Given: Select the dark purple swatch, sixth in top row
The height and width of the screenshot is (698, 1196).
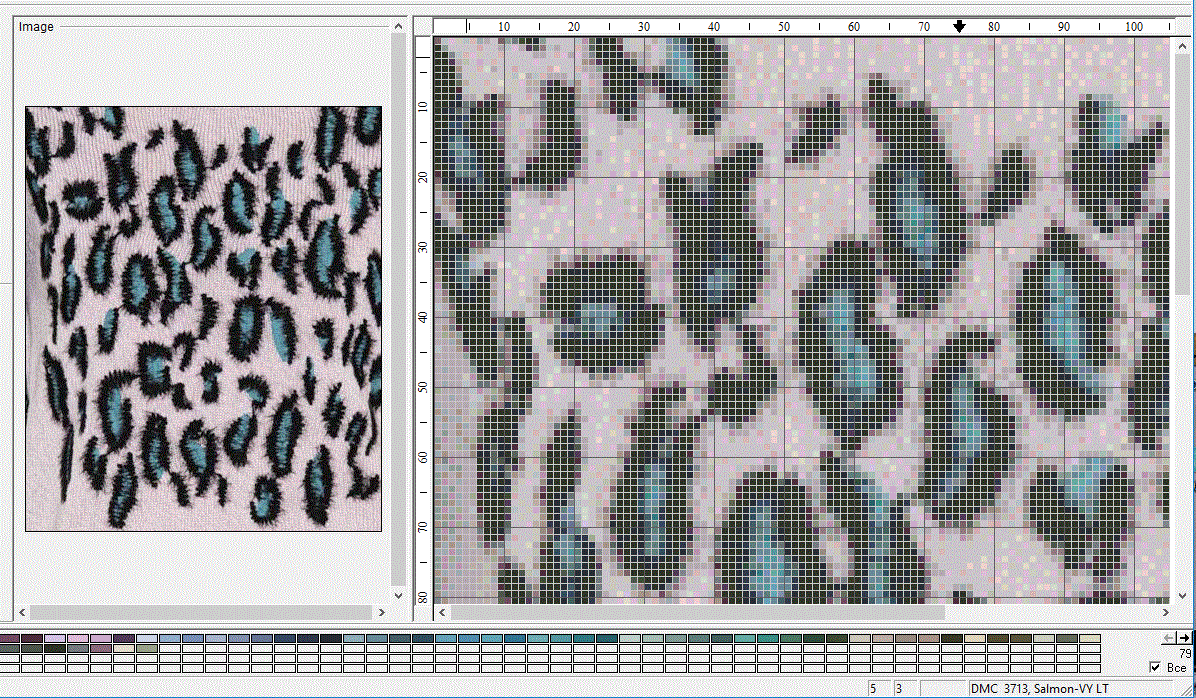Looking at the screenshot, I should click(x=124, y=638).
